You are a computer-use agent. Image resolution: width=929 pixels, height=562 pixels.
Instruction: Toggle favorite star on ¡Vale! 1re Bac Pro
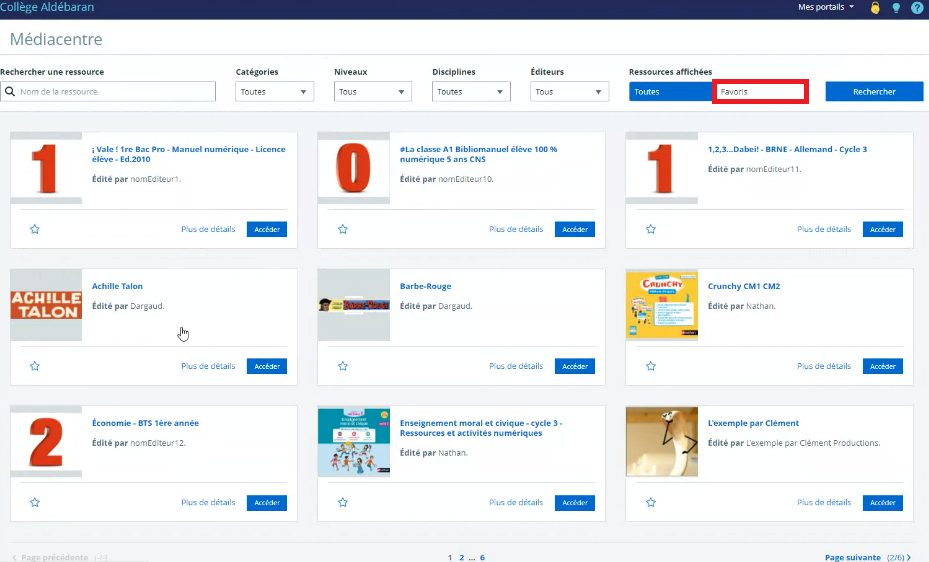[35, 229]
